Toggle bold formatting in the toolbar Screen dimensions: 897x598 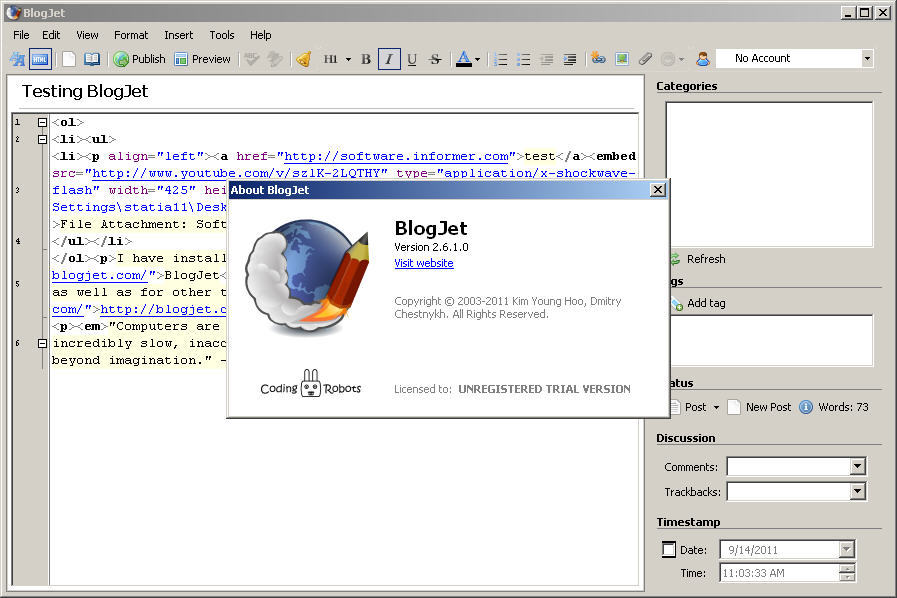366,60
